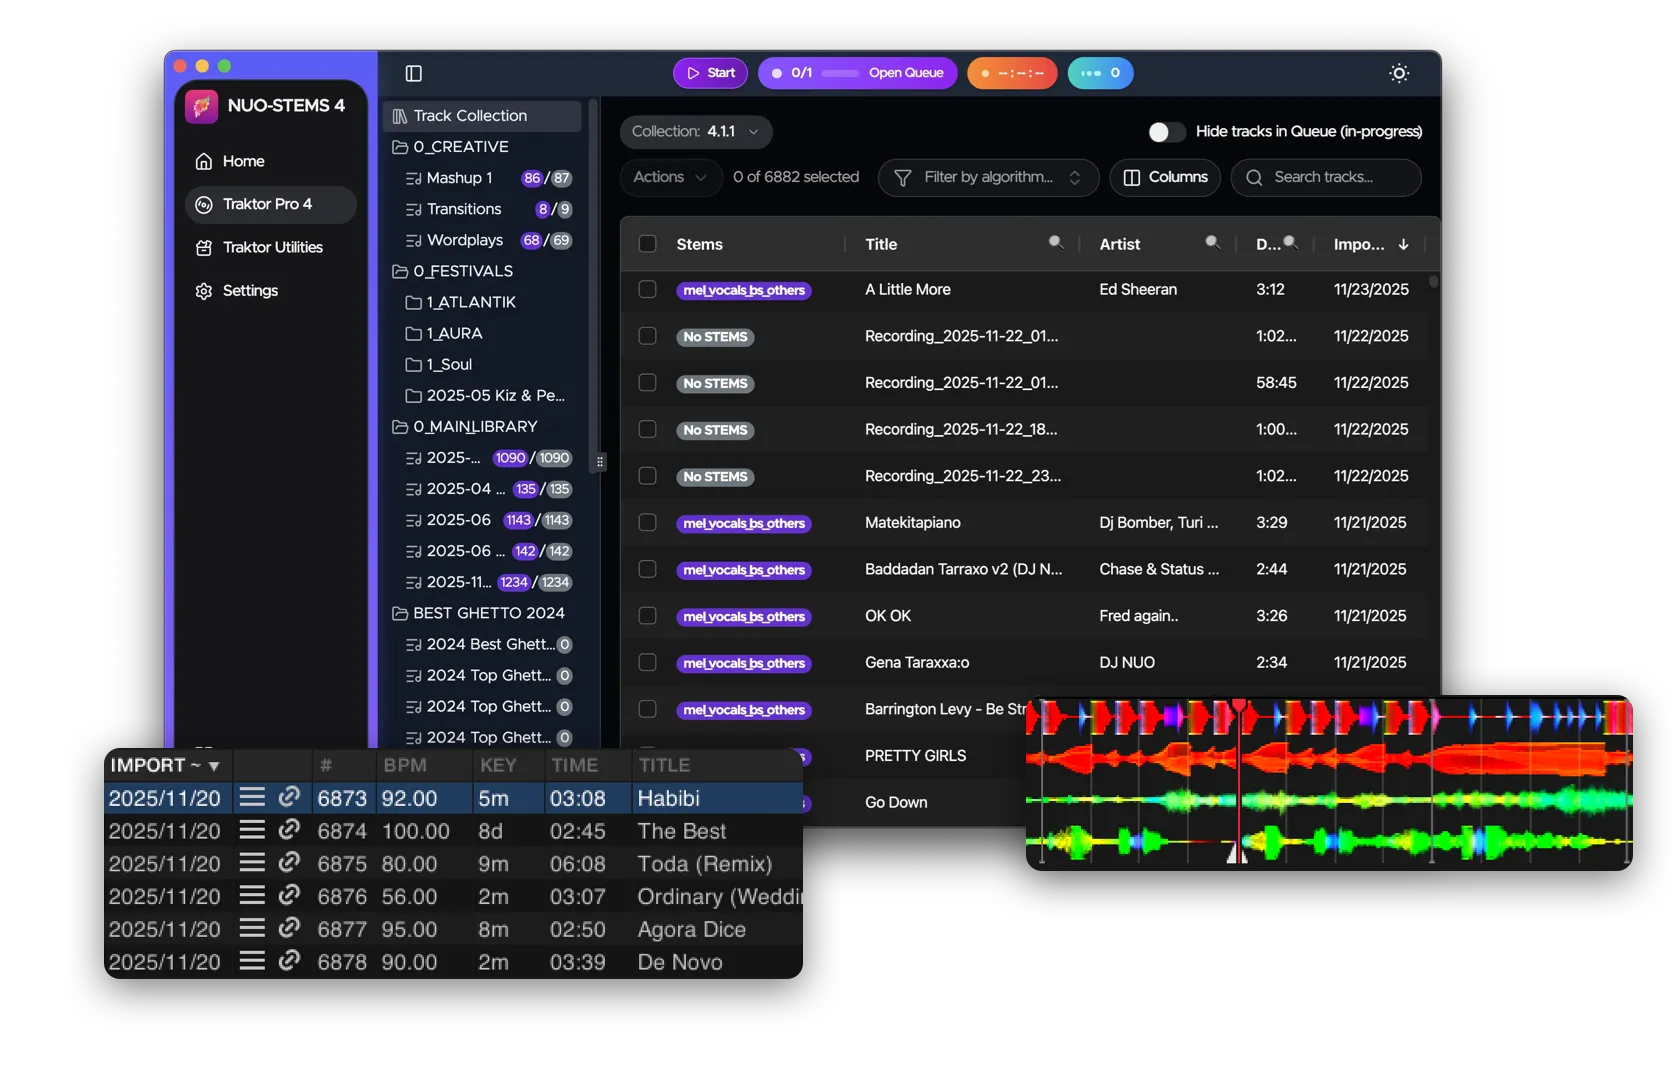Click the filter funnel icon beside algorithm filter
This screenshot has width=1679, height=1080.
coord(903,177)
